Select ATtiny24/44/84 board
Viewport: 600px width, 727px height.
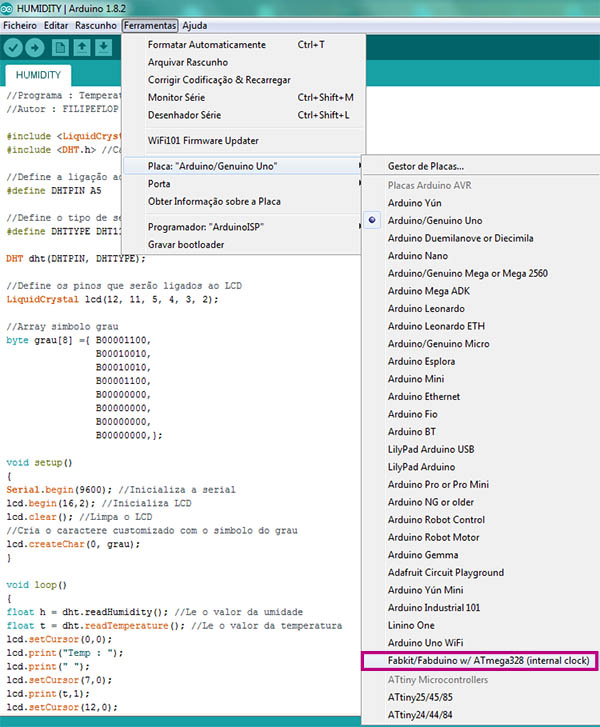(480, 715)
